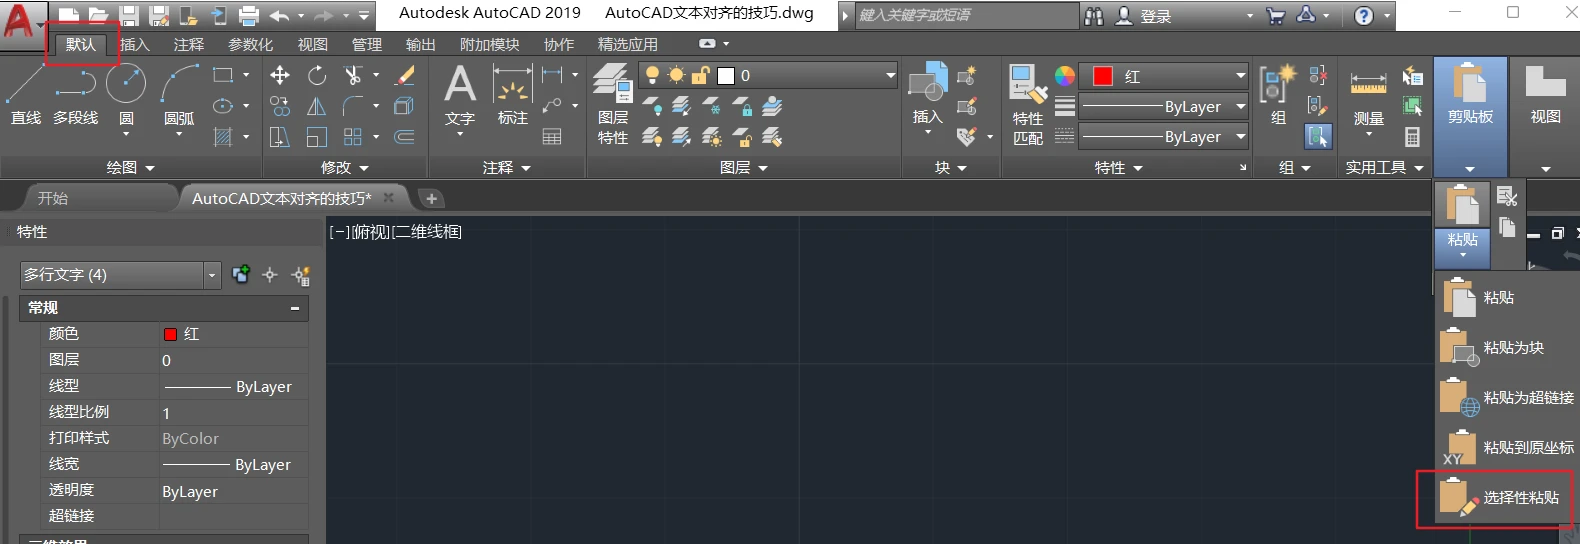Image resolution: width=1580 pixels, height=544 pixels.
Task: Click the Copy tool icon
Action: 280,106
